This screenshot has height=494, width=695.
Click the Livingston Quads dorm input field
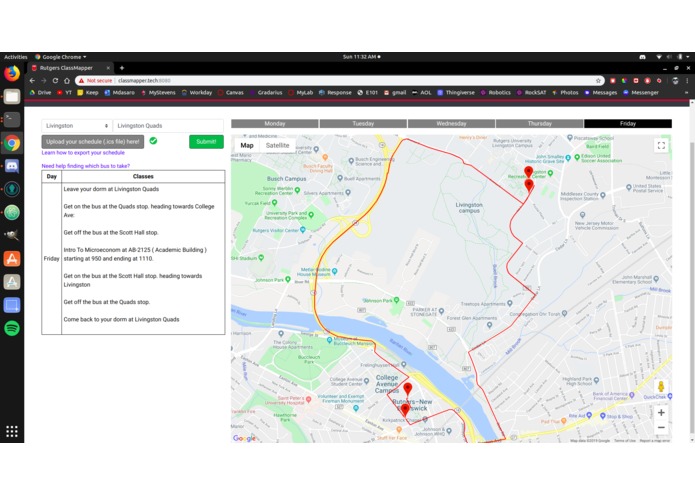(x=168, y=126)
